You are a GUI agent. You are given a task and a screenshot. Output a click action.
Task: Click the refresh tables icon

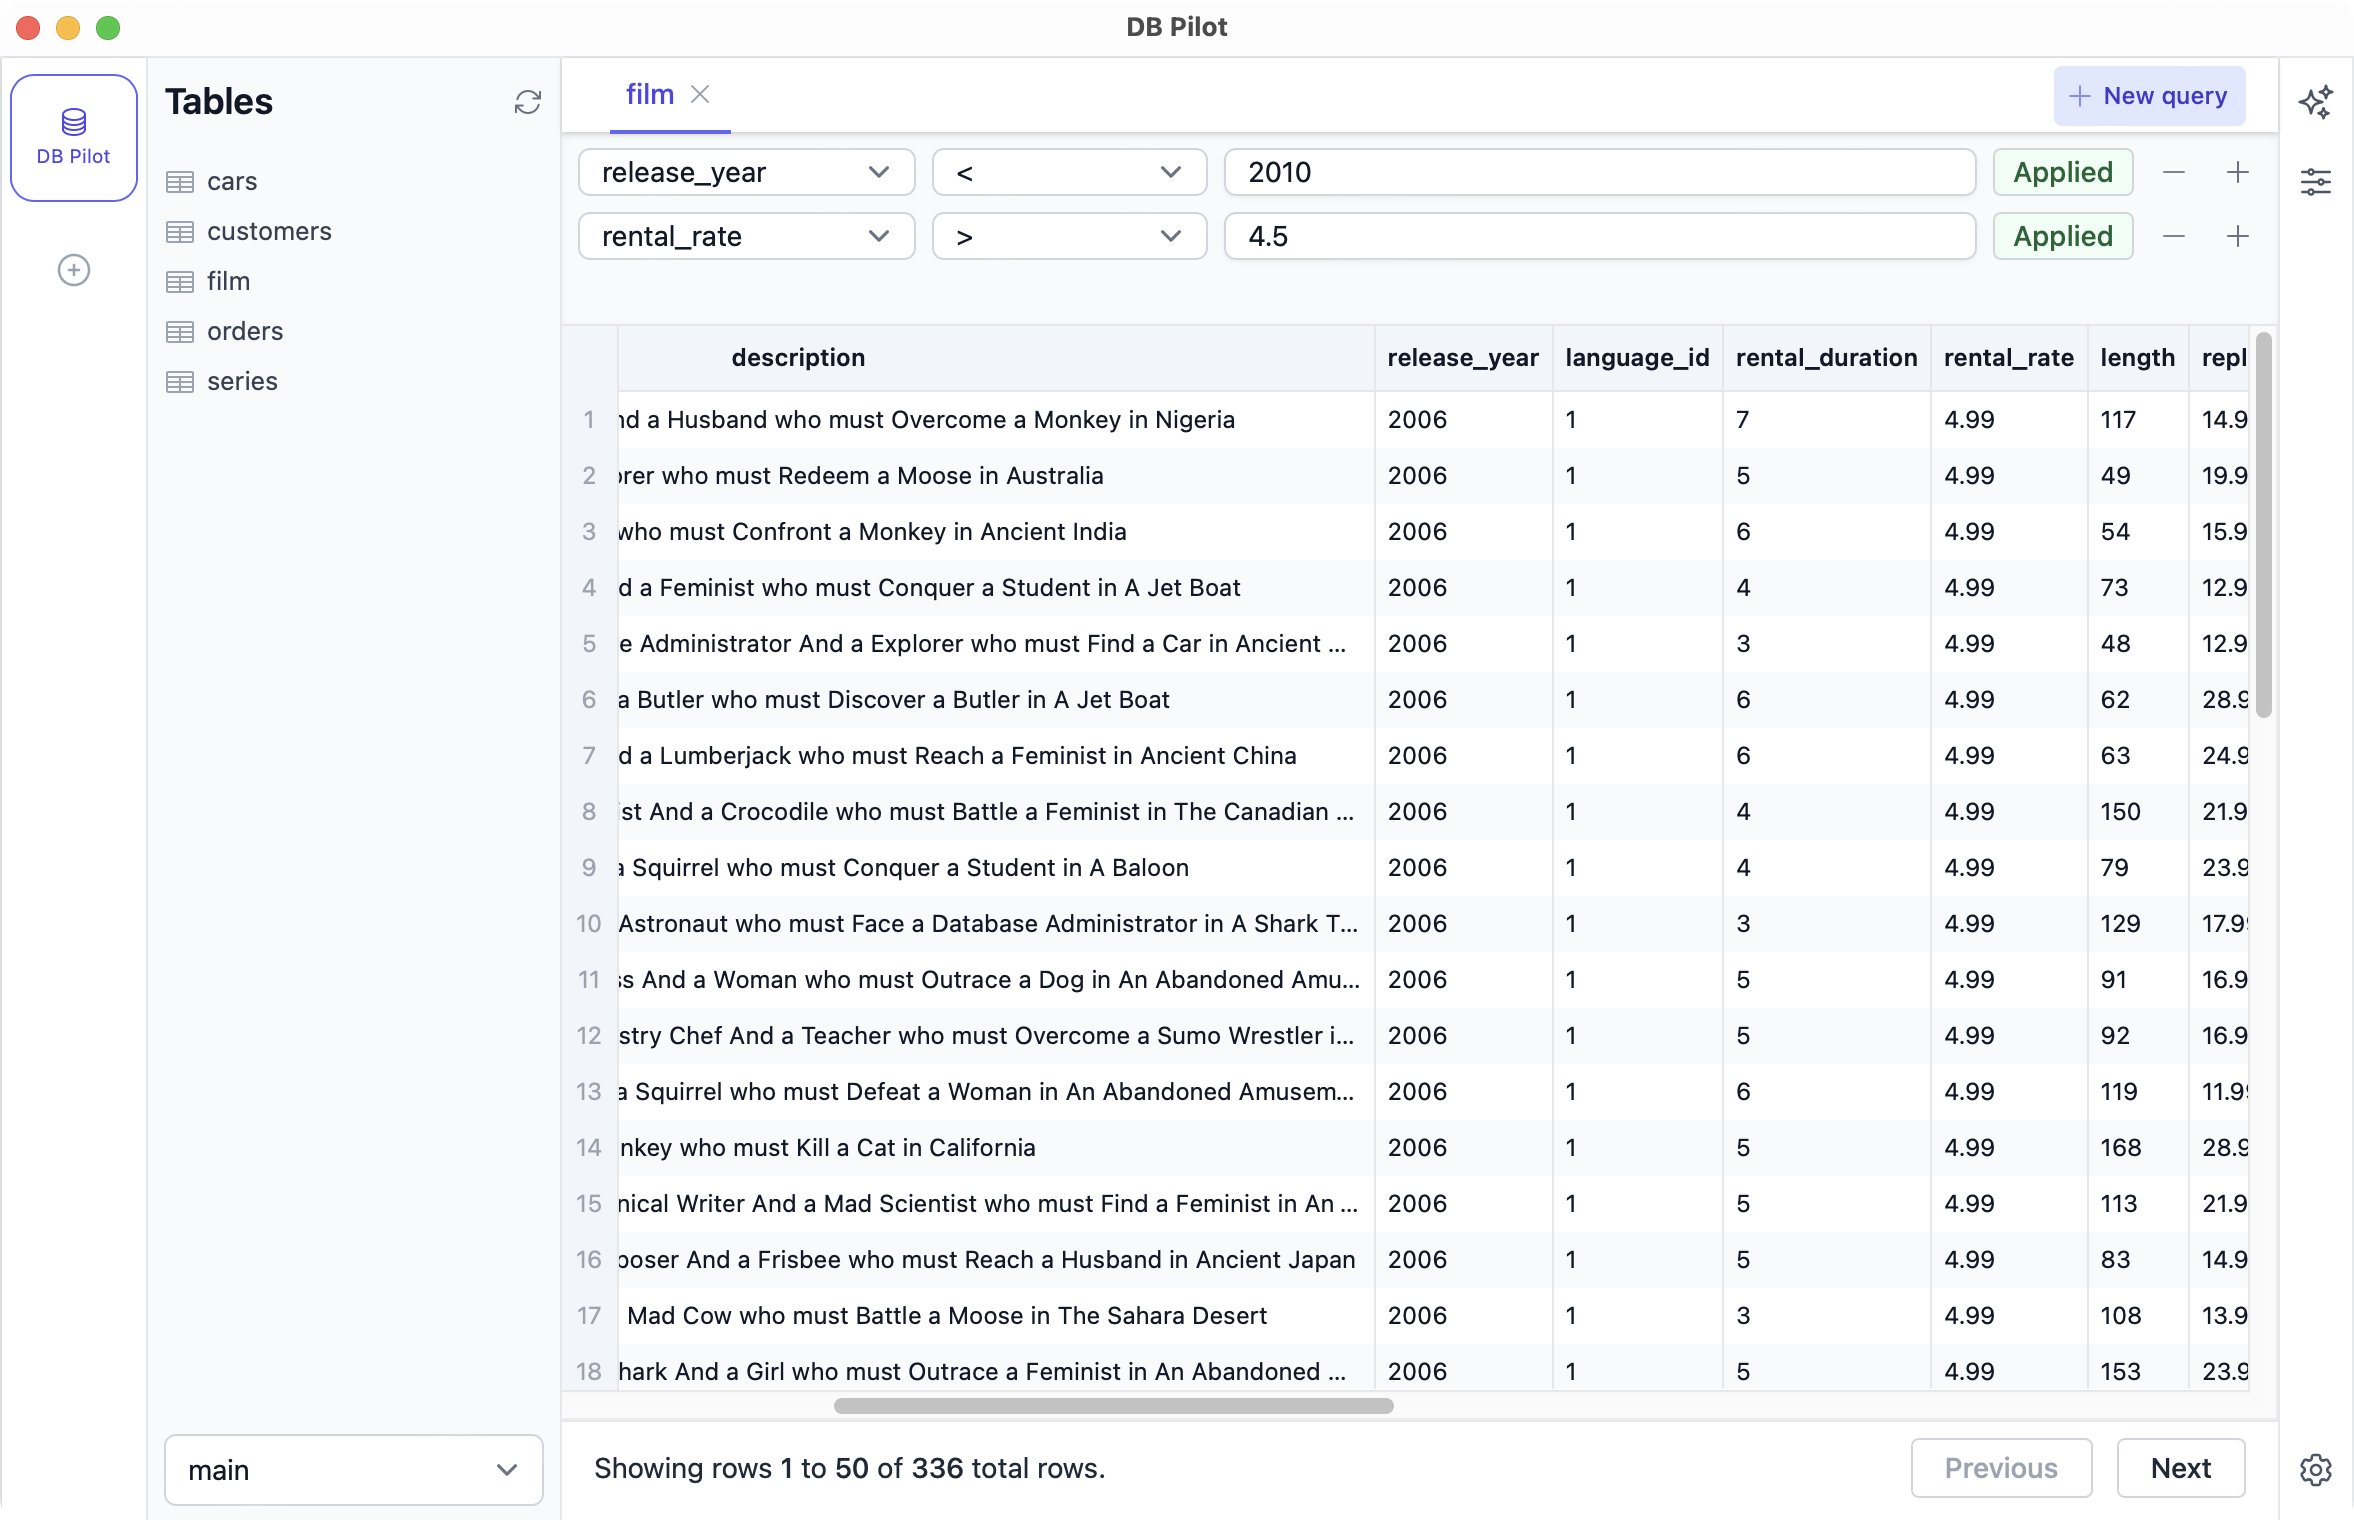pyautogui.click(x=527, y=101)
